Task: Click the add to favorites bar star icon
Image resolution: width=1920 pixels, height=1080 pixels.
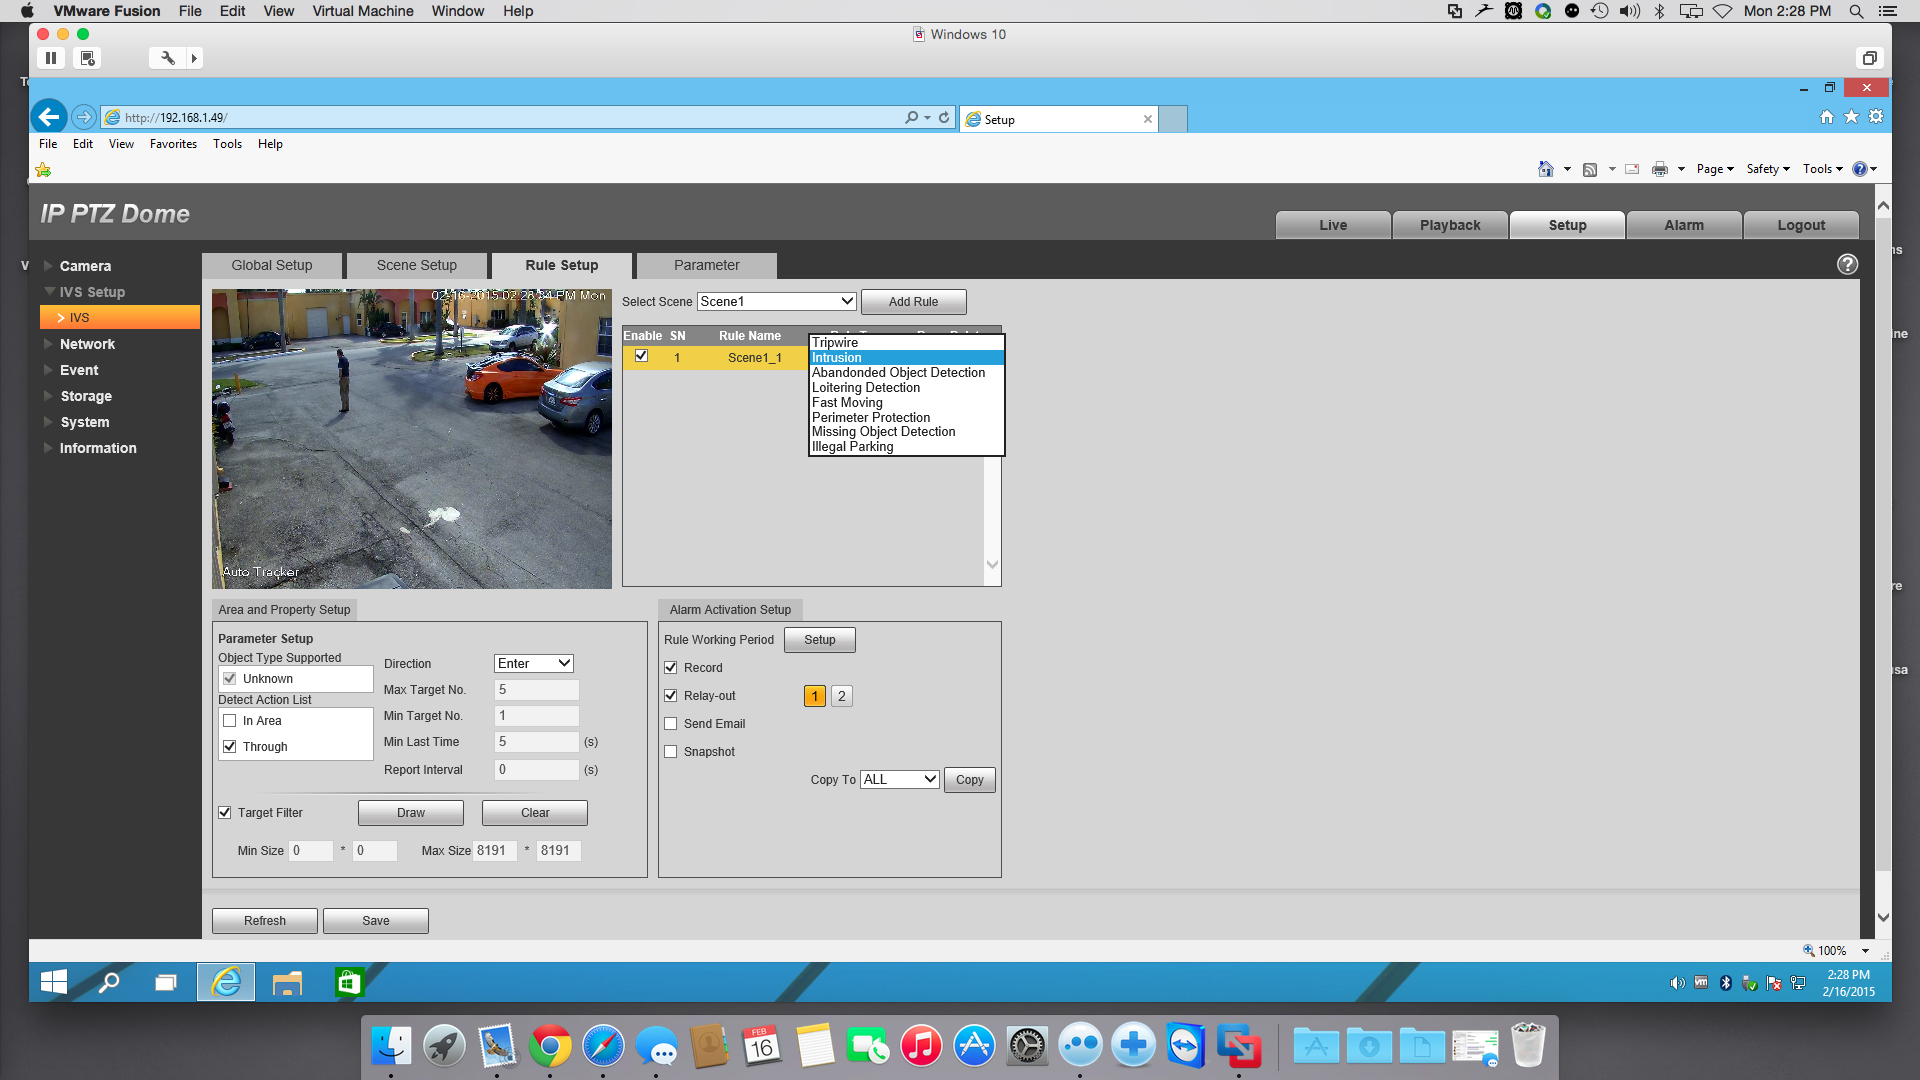Action: click(x=43, y=170)
